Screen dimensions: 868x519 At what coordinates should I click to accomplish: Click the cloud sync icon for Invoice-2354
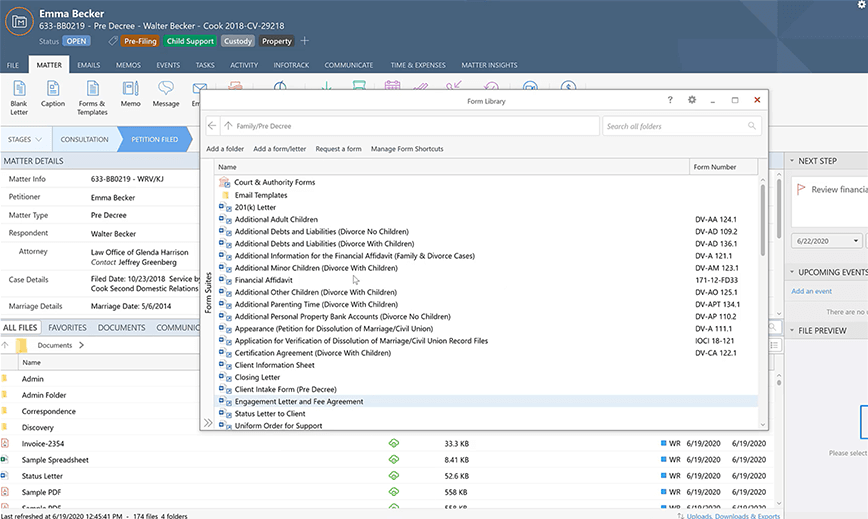tap(394, 443)
